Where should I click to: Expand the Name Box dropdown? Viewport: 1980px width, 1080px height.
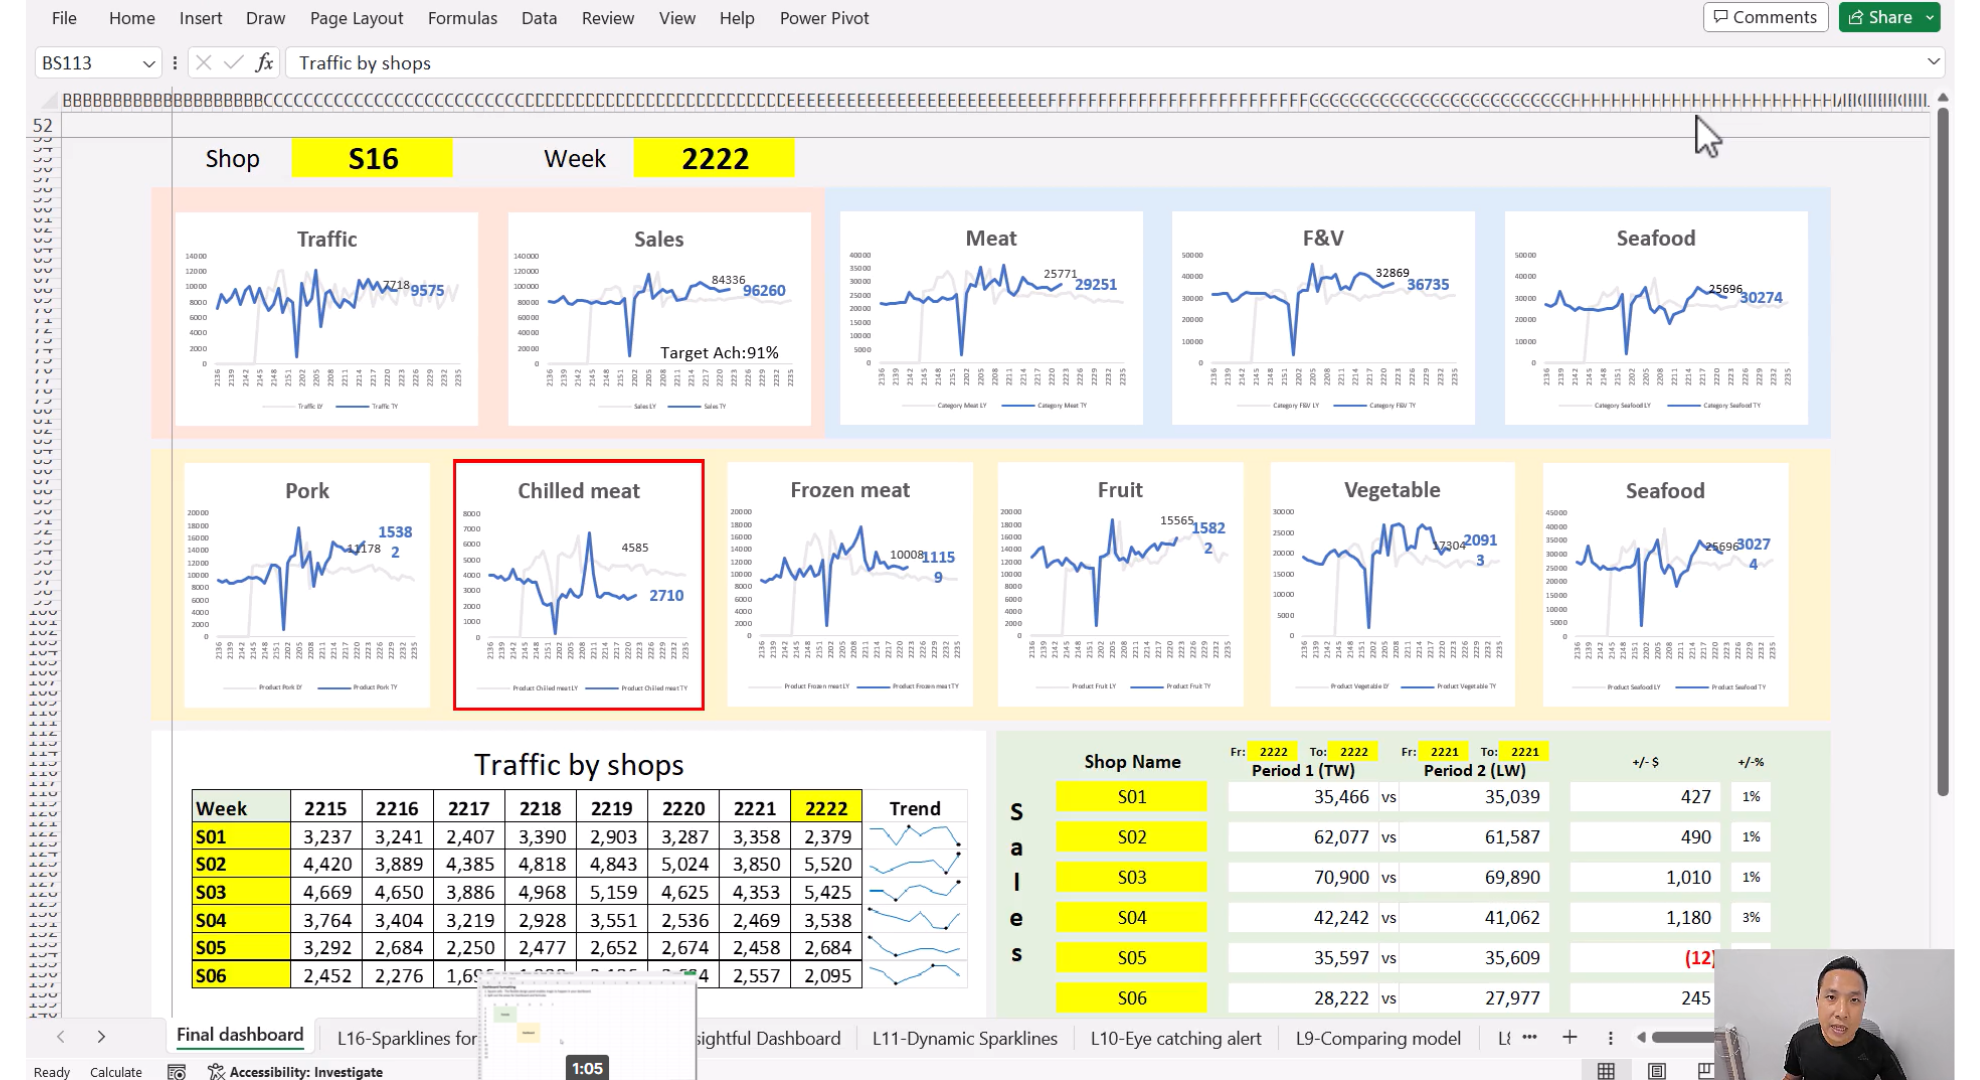point(149,63)
